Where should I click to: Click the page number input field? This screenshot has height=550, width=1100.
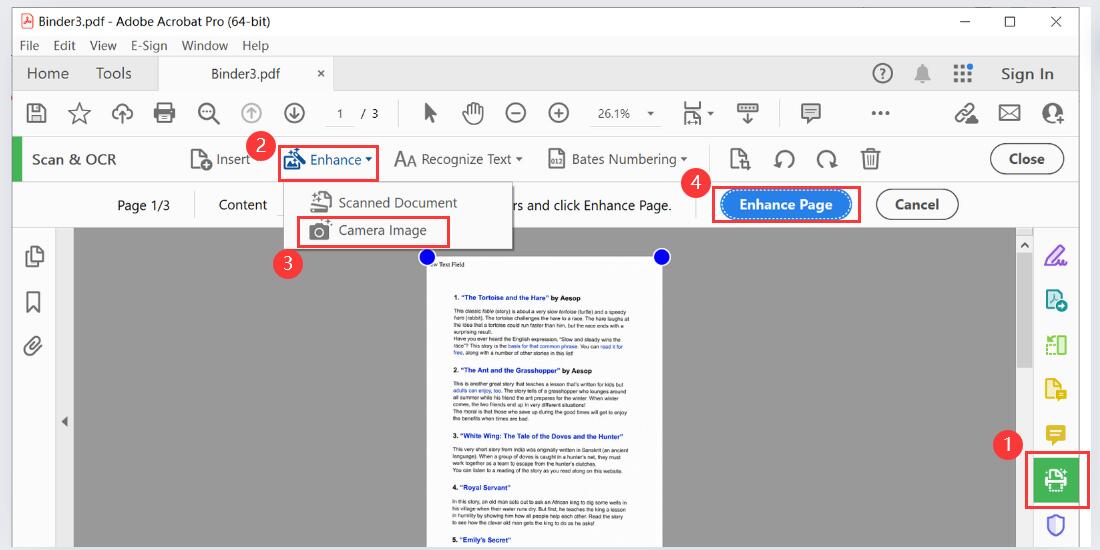[x=339, y=113]
